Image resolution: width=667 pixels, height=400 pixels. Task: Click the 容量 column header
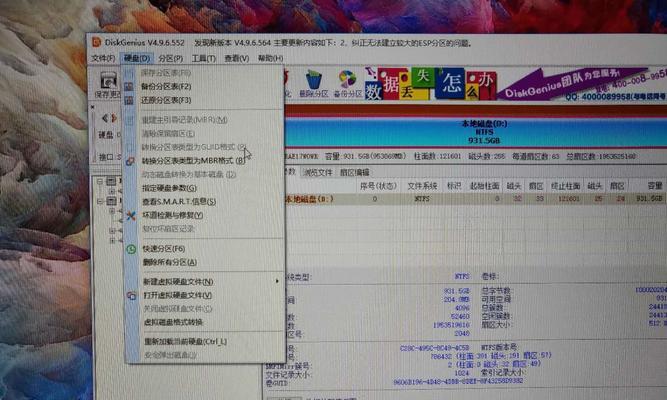(655, 186)
